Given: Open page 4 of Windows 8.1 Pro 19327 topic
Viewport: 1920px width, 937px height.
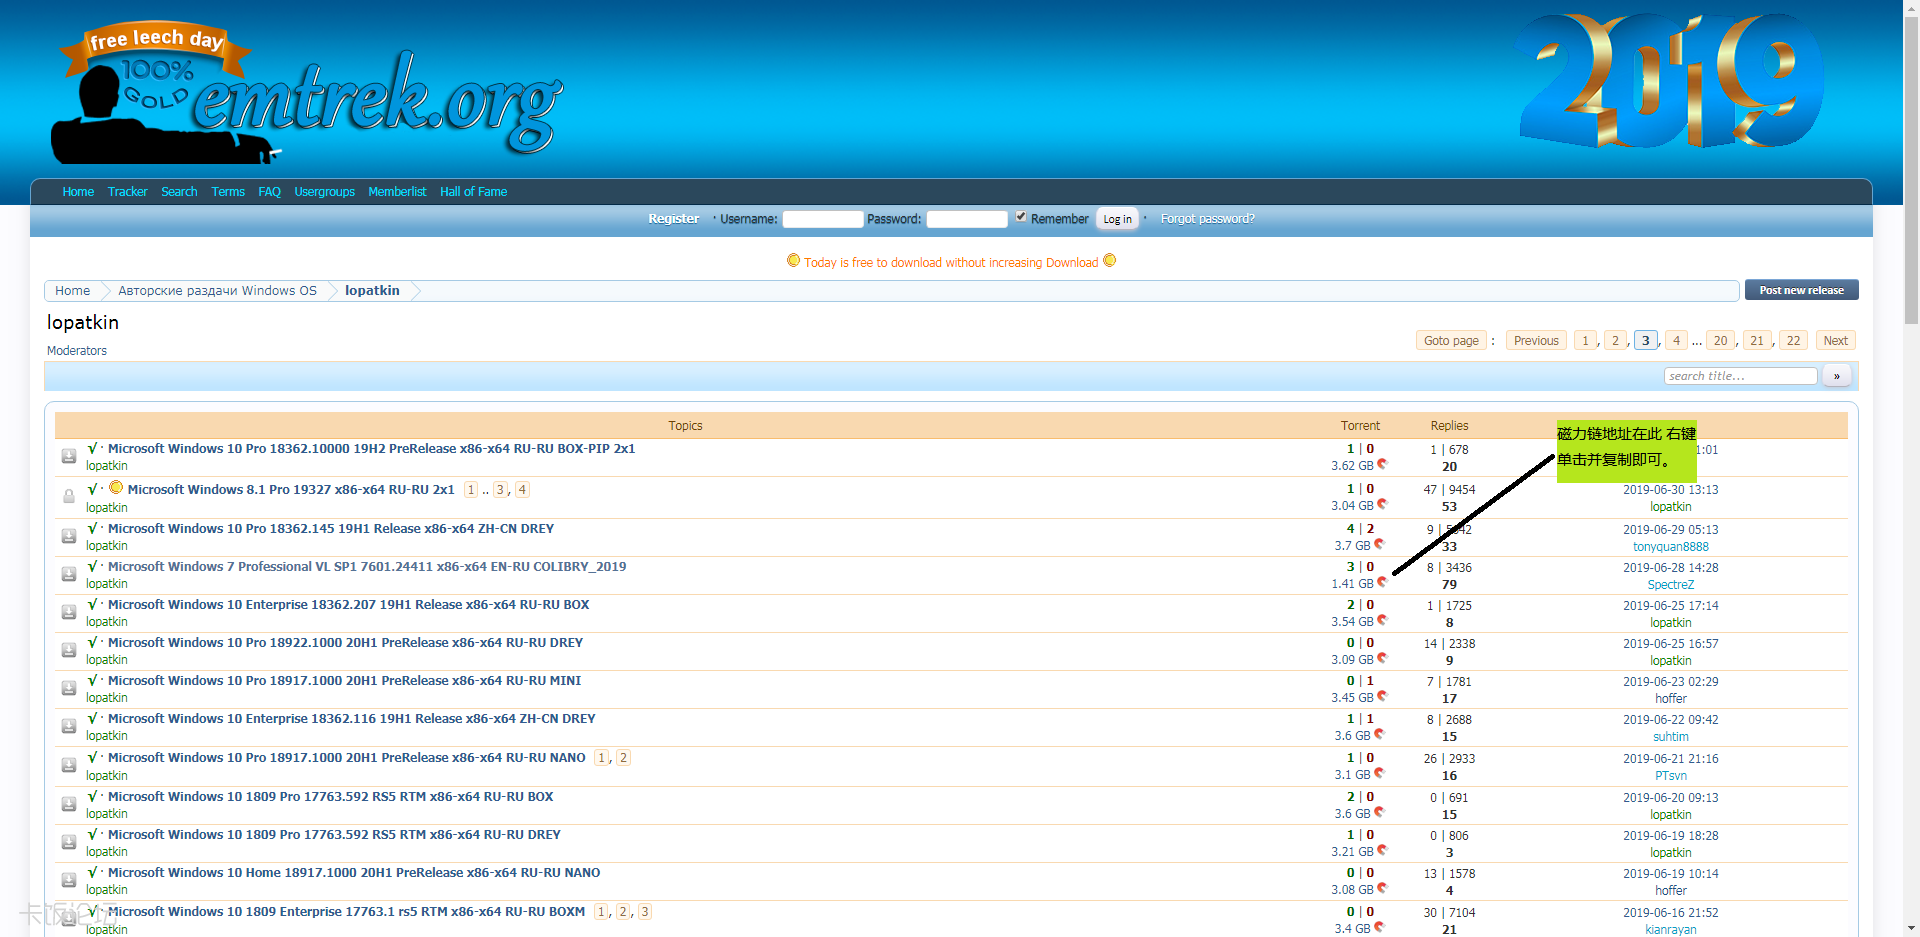Looking at the screenshot, I should pyautogui.click(x=522, y=490).
